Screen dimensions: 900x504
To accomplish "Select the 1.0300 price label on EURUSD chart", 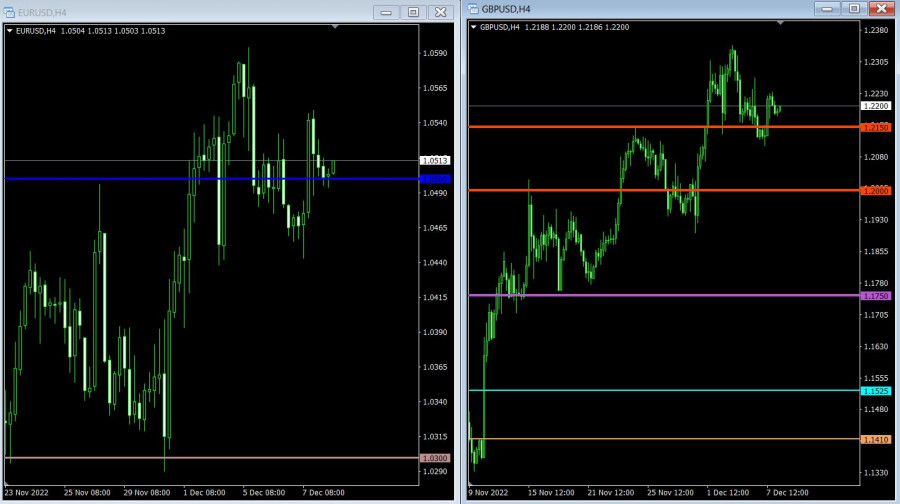I will click(x=436, y=458).
